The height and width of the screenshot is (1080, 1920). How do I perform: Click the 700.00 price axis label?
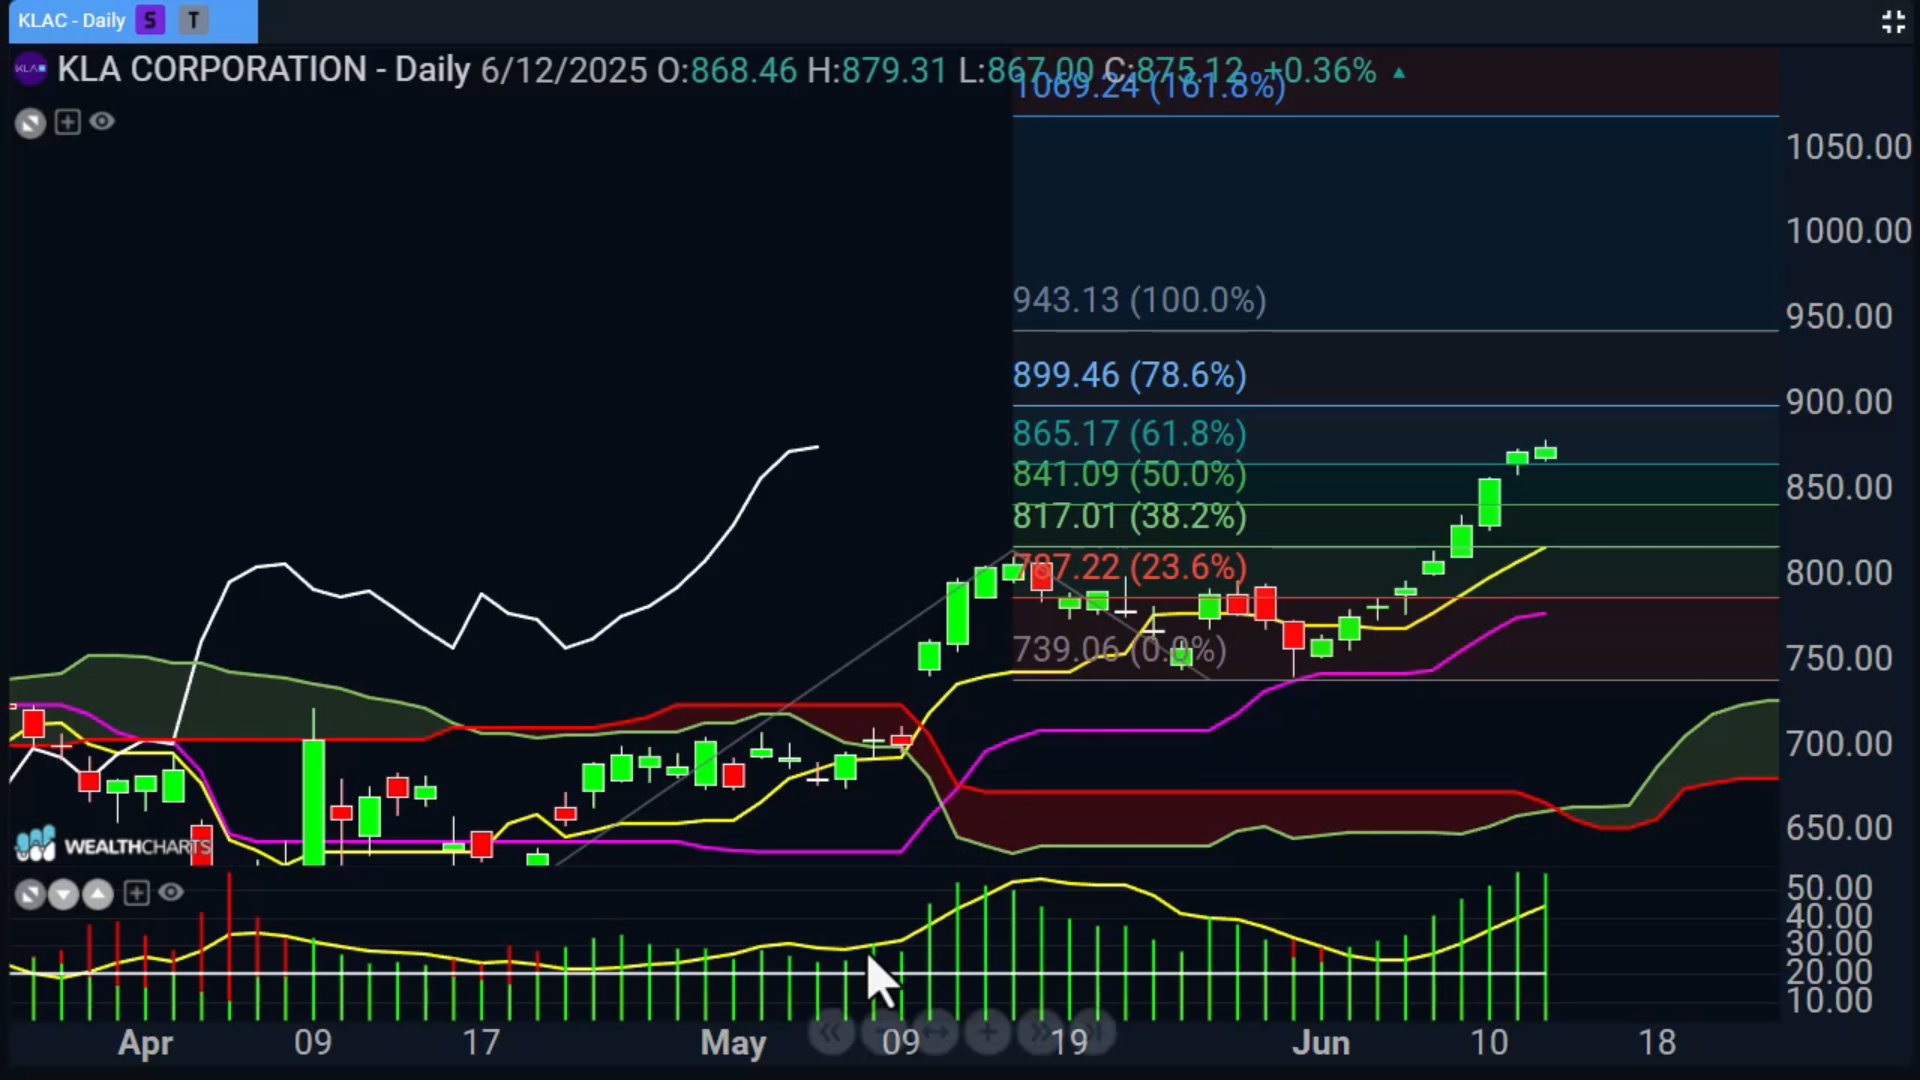pyautogui.click(x=1838, y=744)
